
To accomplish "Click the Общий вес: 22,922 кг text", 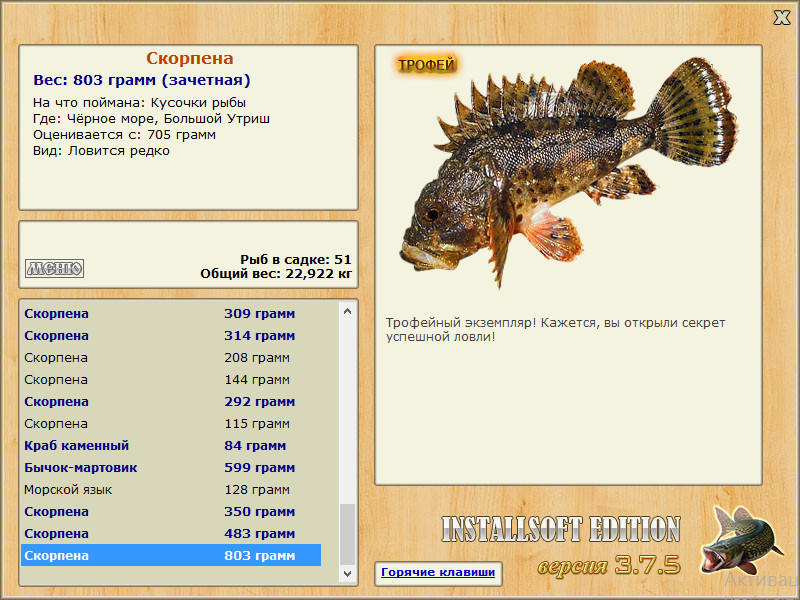I will 276,274.
